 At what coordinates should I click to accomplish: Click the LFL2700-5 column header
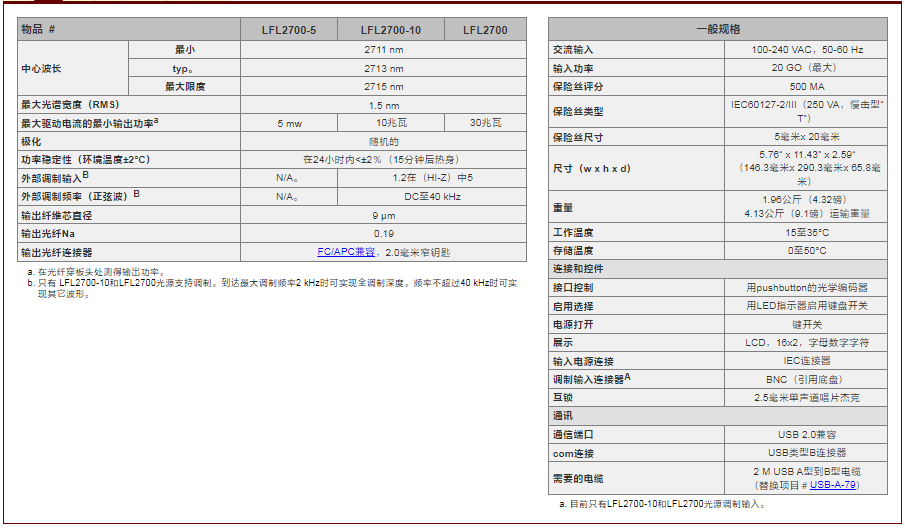(x=288, y=31)
